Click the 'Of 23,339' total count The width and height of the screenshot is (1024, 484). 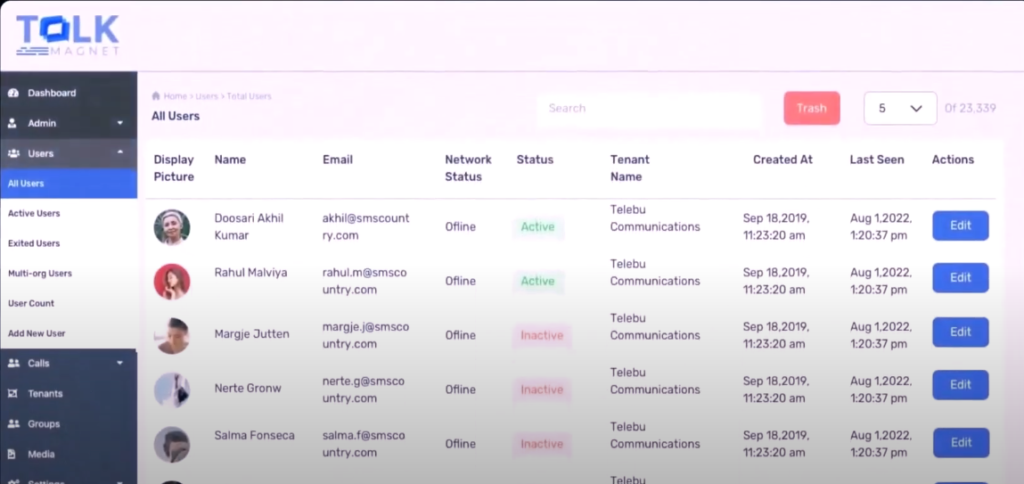tap(970, 108)
